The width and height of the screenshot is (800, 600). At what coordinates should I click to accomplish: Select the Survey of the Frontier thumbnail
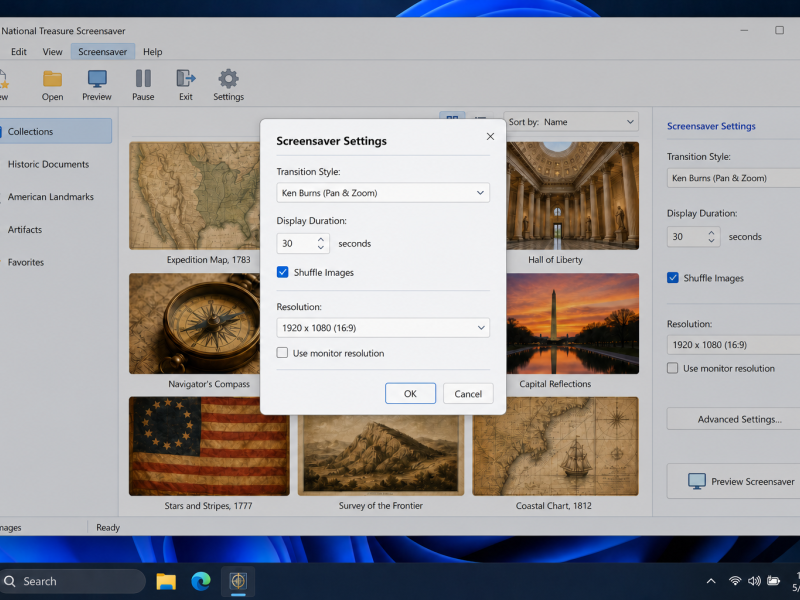pos(381,454)
